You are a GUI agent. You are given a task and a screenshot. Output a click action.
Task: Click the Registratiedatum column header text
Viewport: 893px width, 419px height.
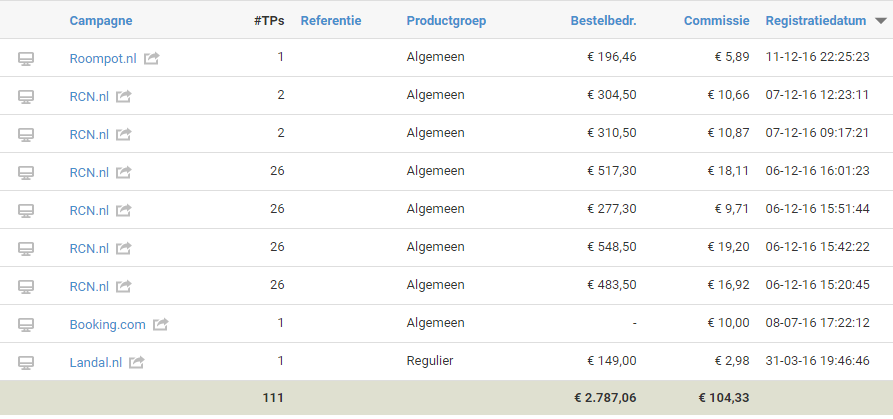(817, 21)
